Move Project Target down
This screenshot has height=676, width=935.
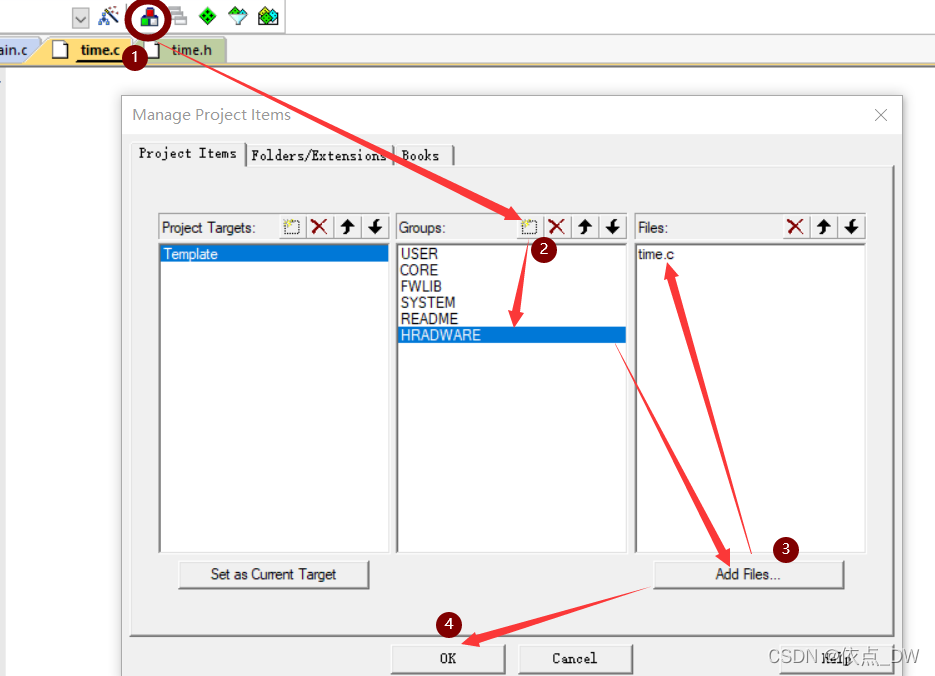point(375,227)
